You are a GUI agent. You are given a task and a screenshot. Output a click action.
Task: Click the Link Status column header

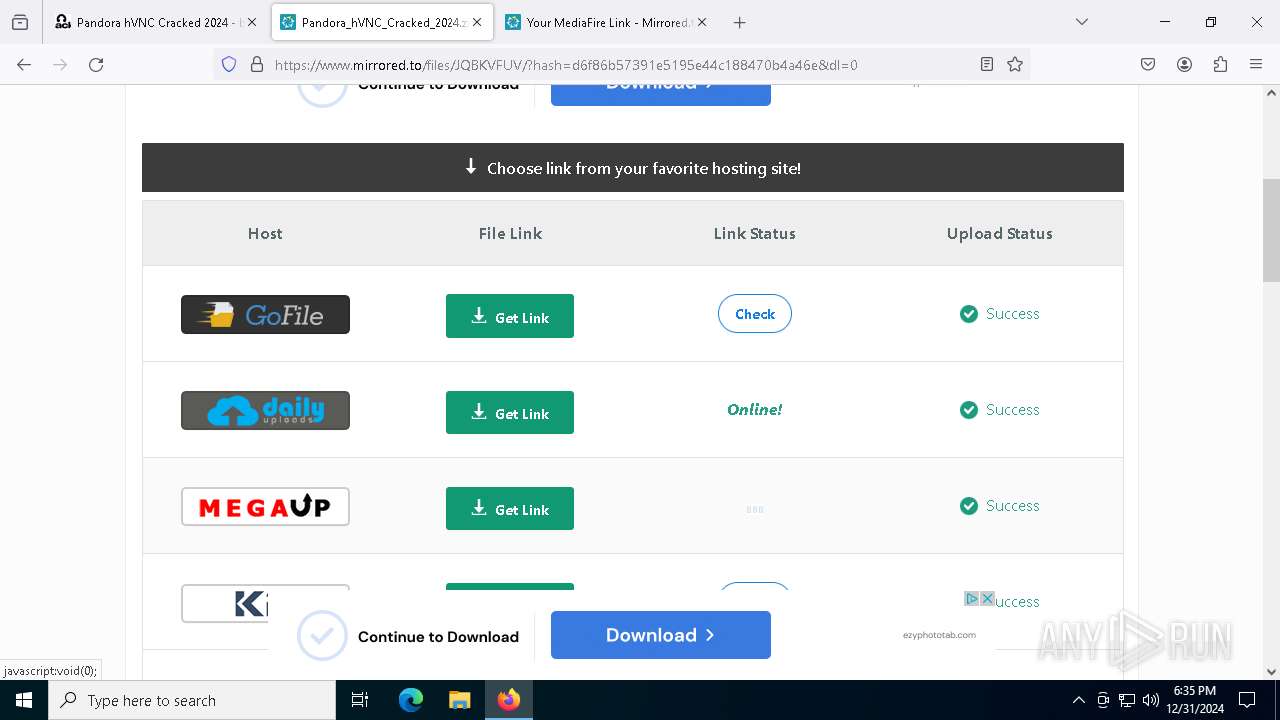755,233
